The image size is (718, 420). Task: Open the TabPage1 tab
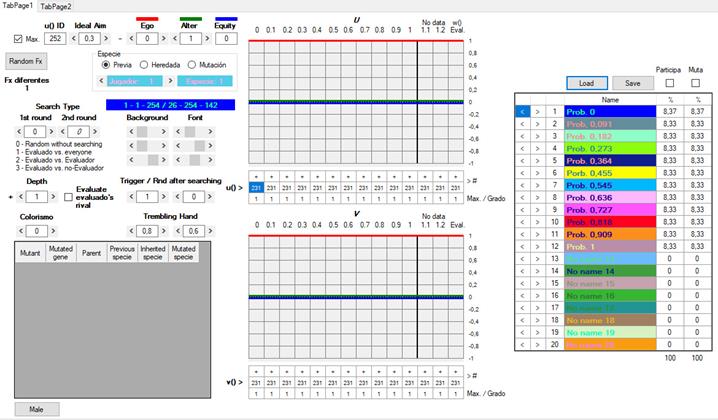click(x=17, y=6)
